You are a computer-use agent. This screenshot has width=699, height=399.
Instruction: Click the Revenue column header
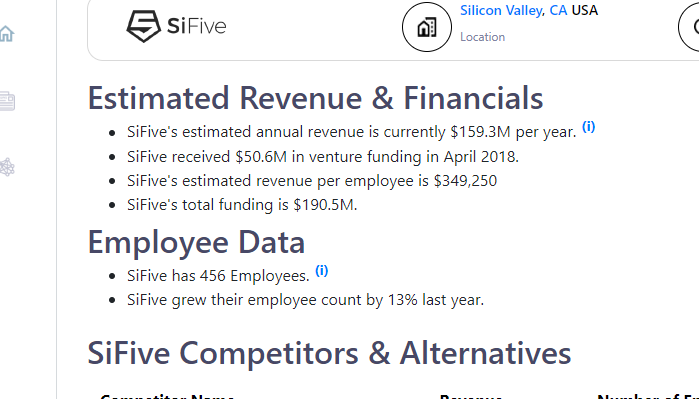[x=471, y=396]
